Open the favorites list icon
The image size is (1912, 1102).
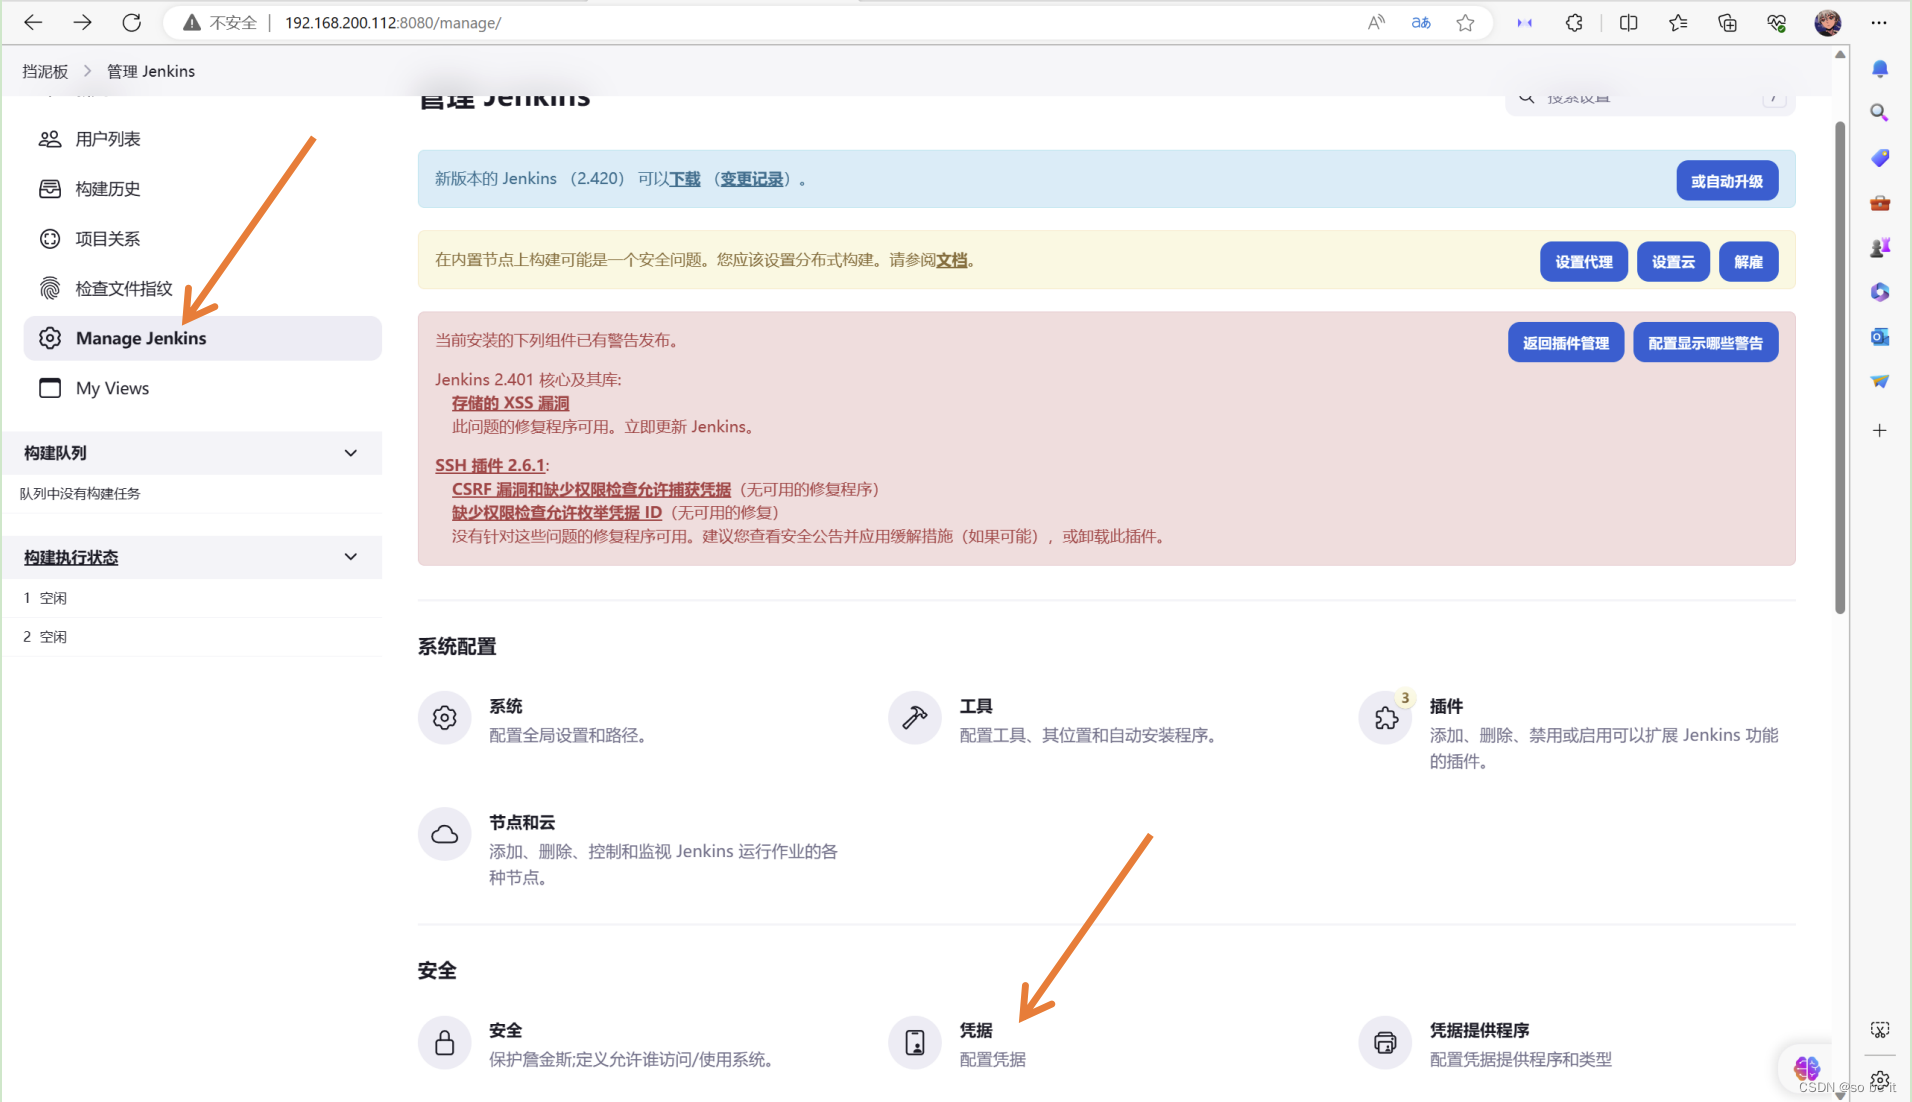coord(1678,22)
